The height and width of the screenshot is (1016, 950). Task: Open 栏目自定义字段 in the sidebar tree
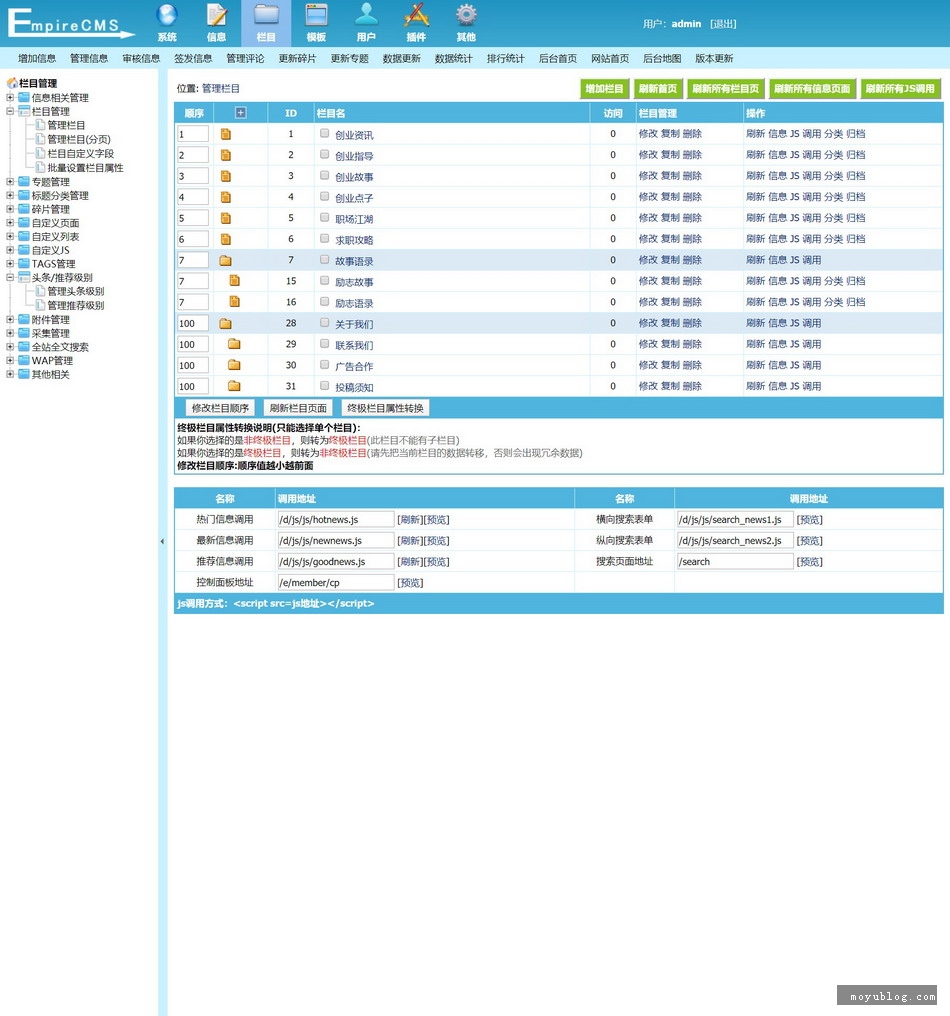(80, 154)
